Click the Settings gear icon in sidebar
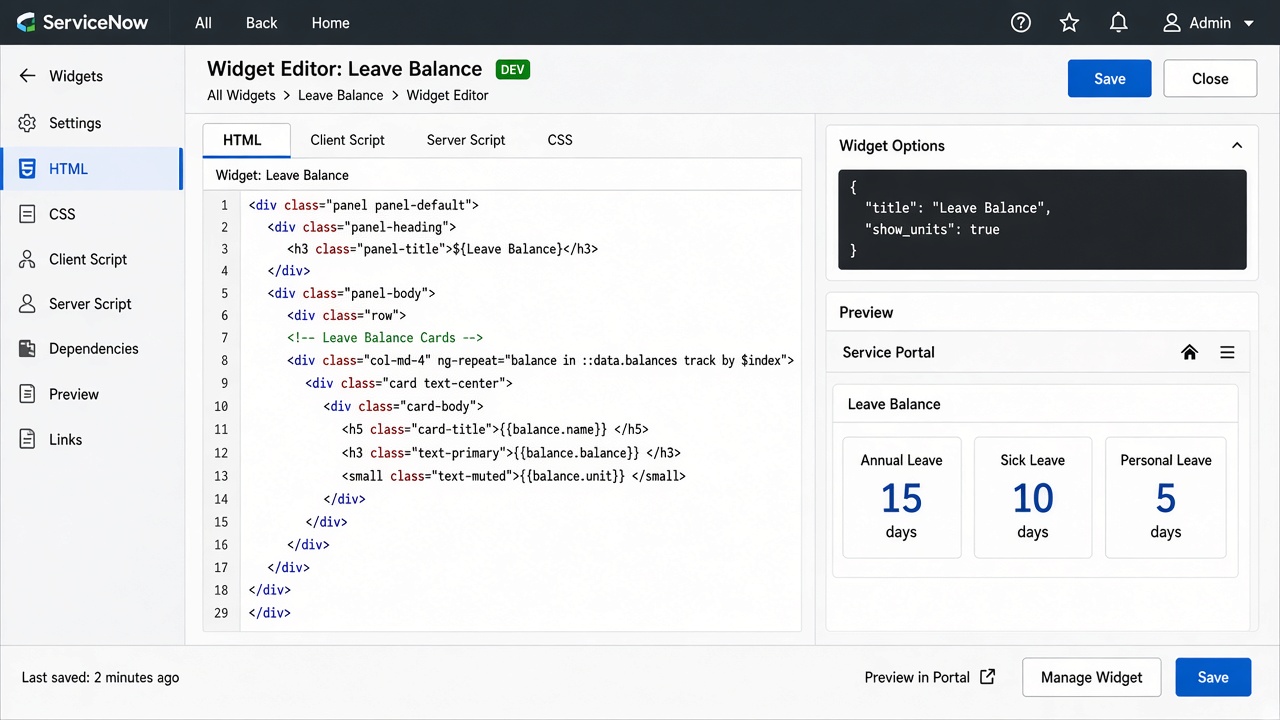Viewport: 1280px width, 720px height. (x=28, y=123)
